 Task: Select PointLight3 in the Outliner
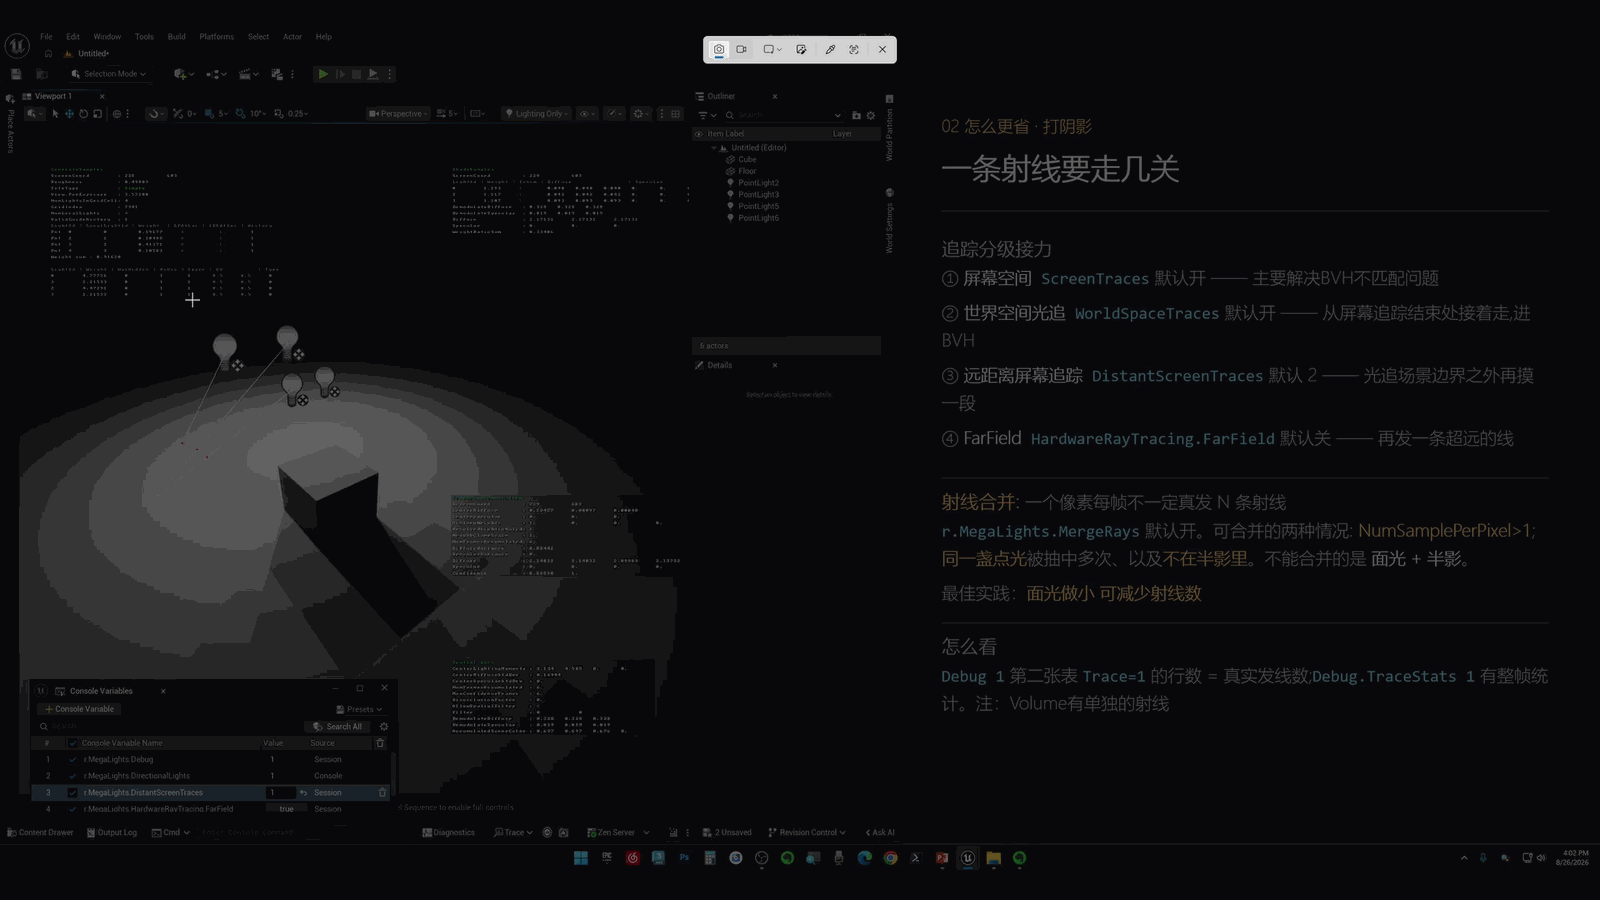758,195
